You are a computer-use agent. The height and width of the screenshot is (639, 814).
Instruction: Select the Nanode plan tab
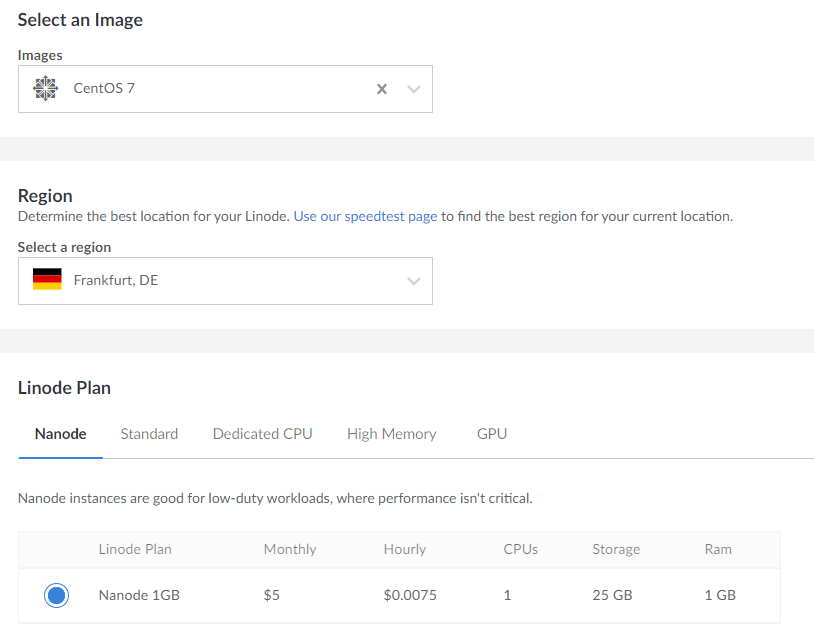tap(60, 434)
